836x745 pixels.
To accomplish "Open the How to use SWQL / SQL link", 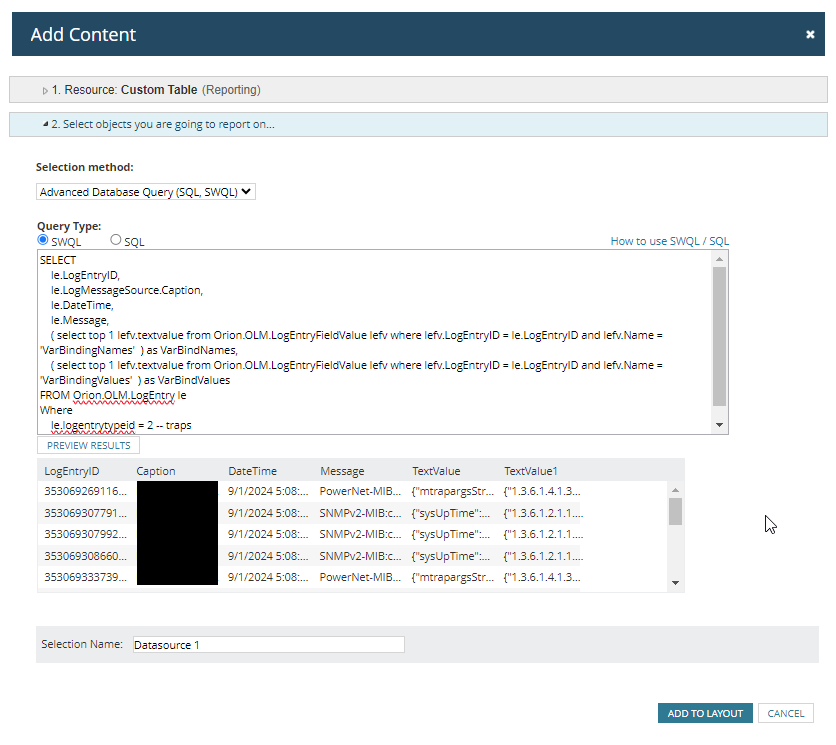I will [x=670, y=241].
